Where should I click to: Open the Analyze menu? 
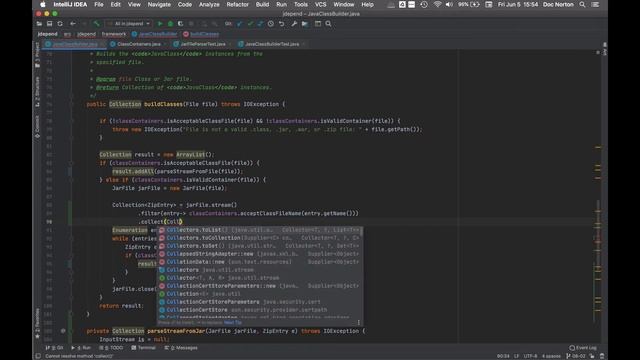pyautogui.click(x=209, y=4)
